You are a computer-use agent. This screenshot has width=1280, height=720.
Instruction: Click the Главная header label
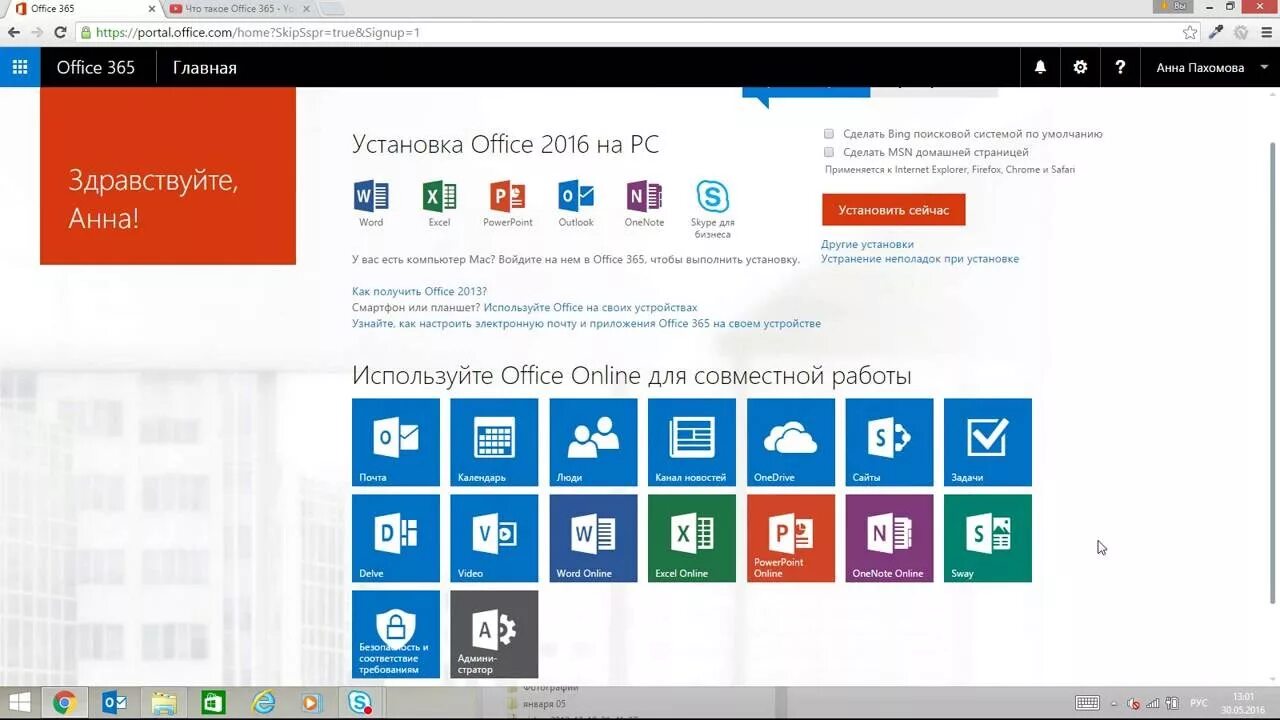click(205, 67)
